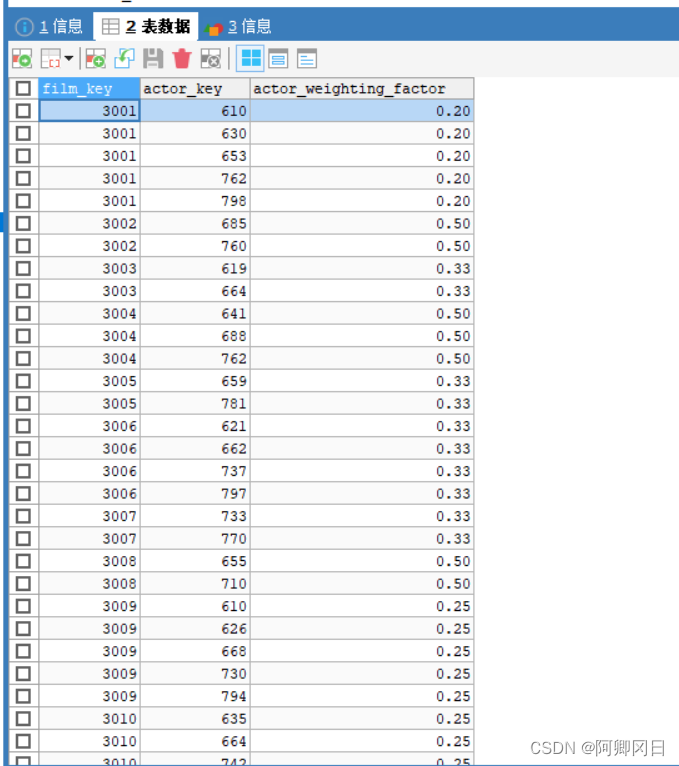The width and height of the screenshot is (679, 766).
Task: Click the cancel changes icon
Action: tap(210, 59)
